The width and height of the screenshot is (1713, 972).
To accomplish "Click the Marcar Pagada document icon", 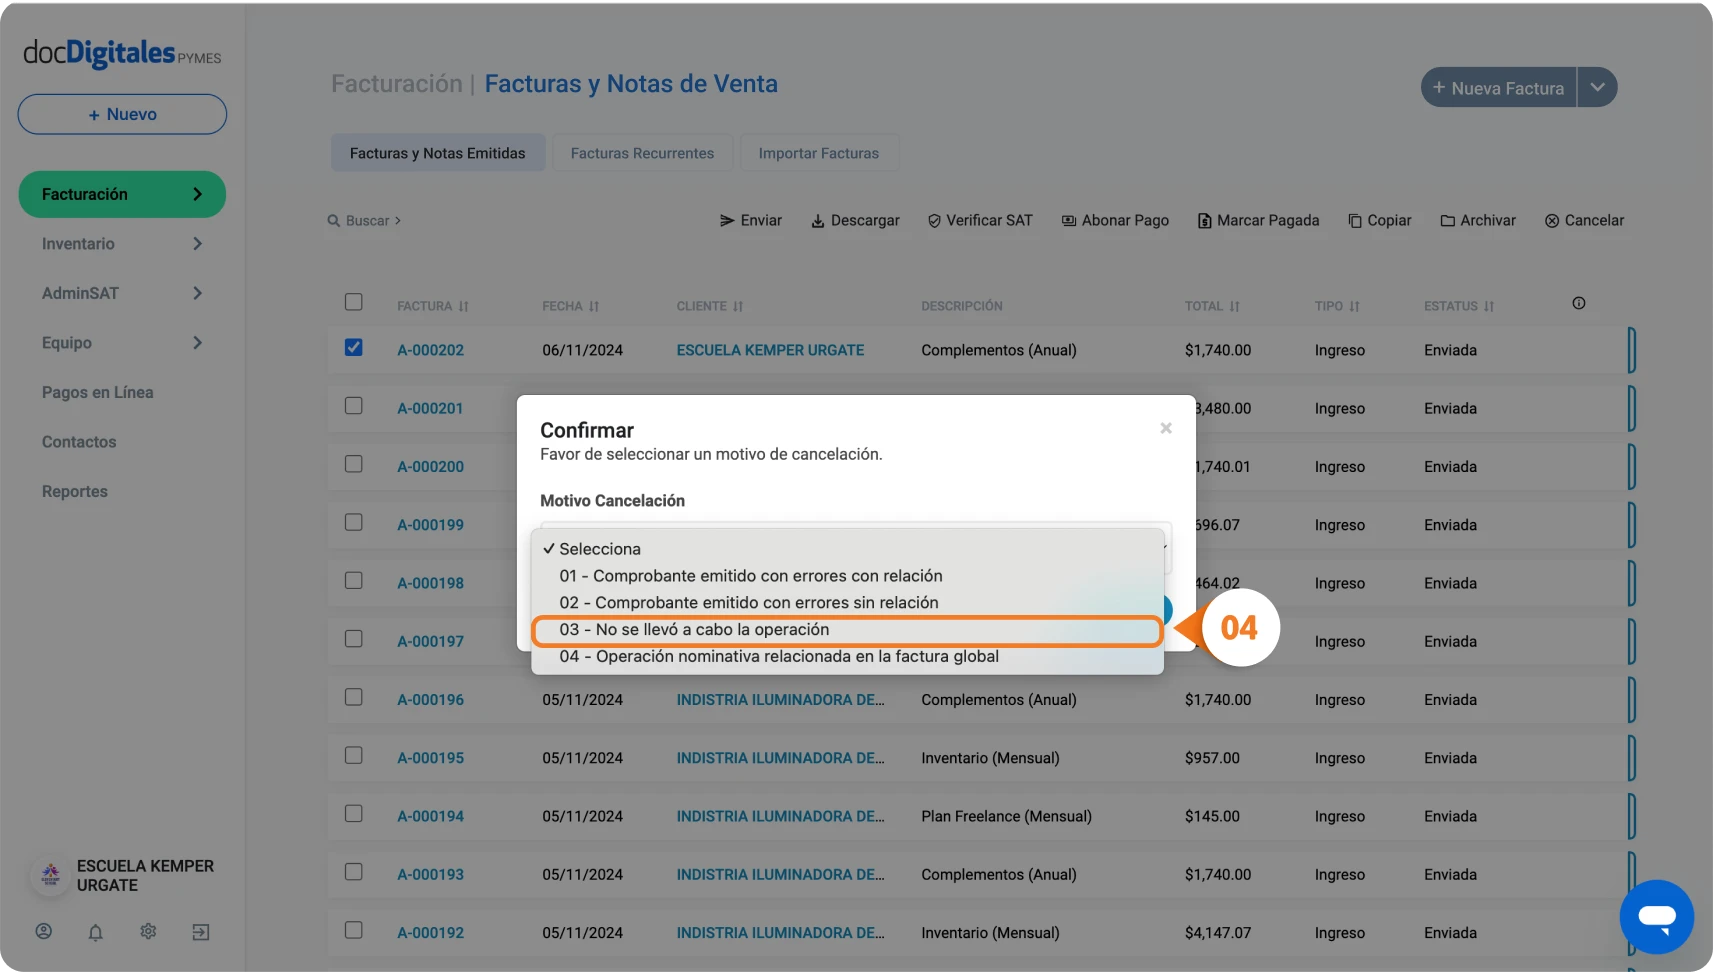I will pos(1205,221).
